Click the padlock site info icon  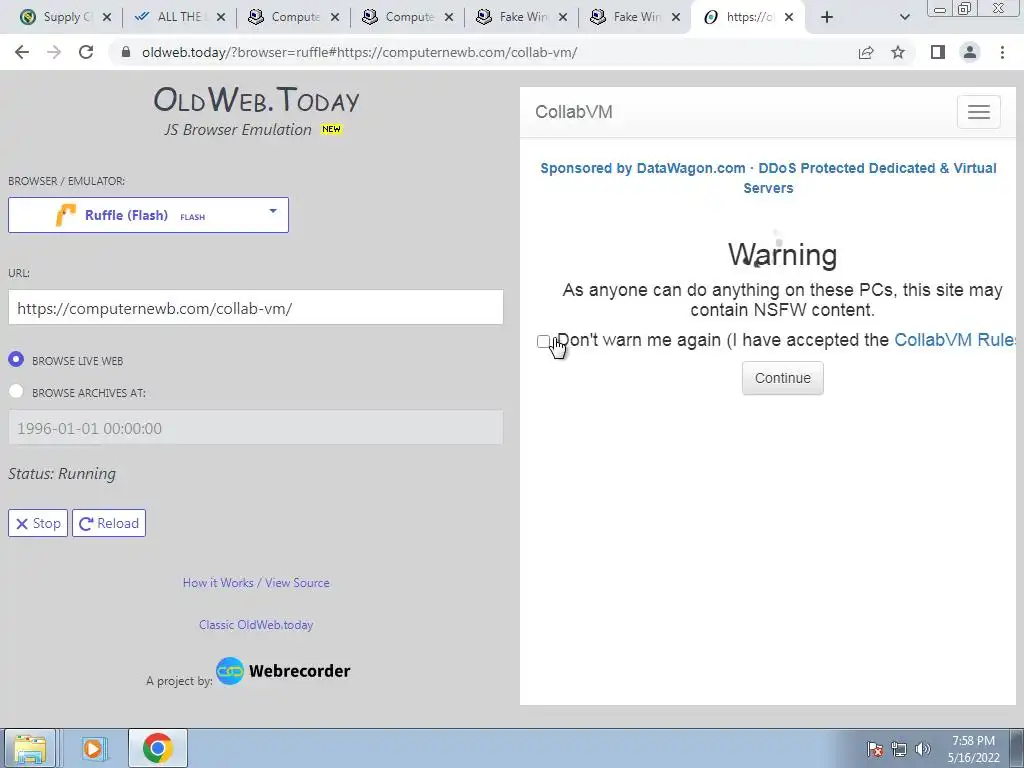[126, 52]
